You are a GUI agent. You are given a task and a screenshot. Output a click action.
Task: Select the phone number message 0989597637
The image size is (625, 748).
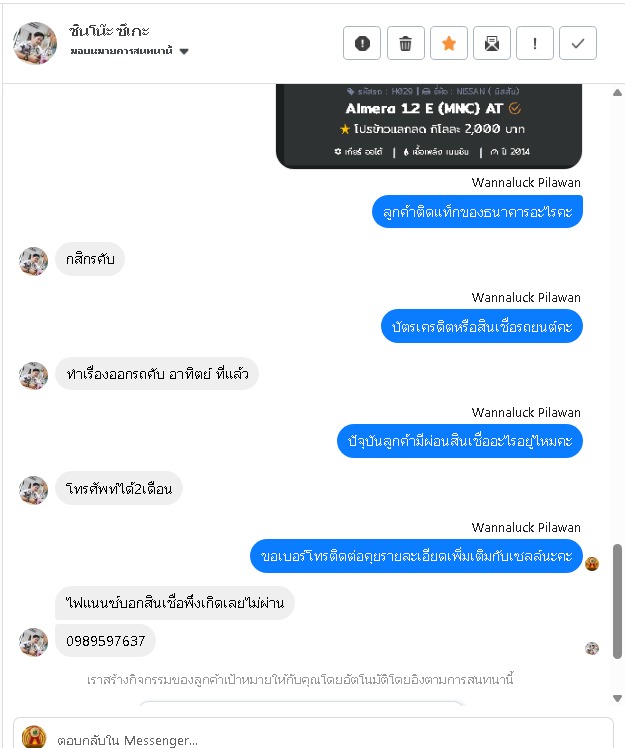[x=105, y=641]
